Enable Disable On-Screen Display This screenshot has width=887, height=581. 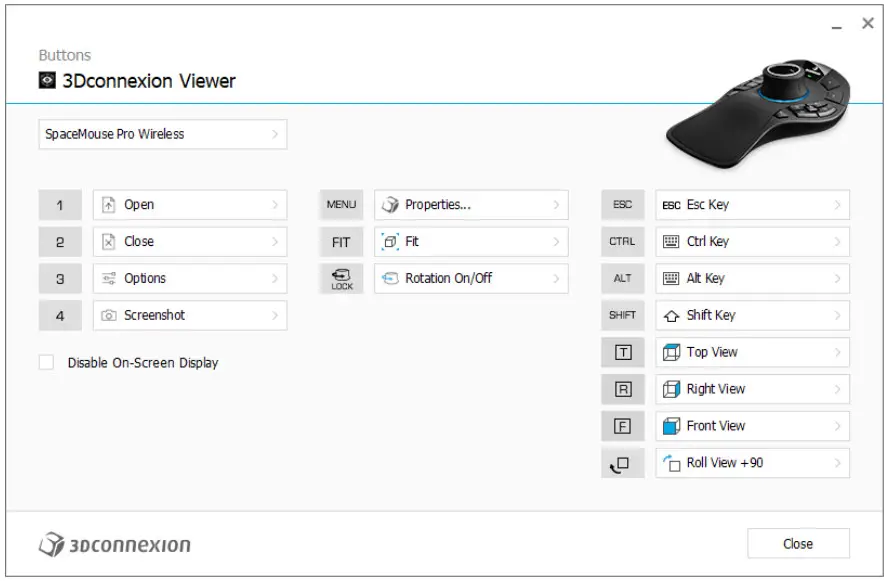pyautogui.click(x=44, y=360)
